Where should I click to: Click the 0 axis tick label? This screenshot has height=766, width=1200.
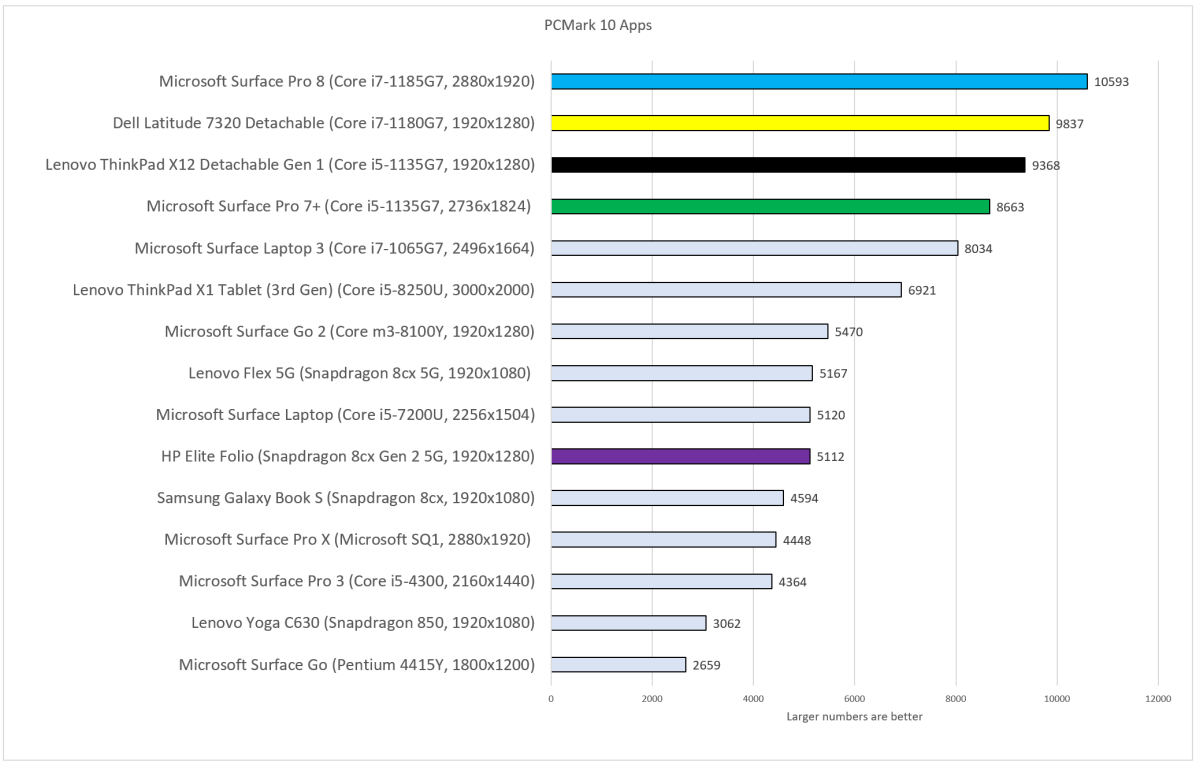pos(551,699)
